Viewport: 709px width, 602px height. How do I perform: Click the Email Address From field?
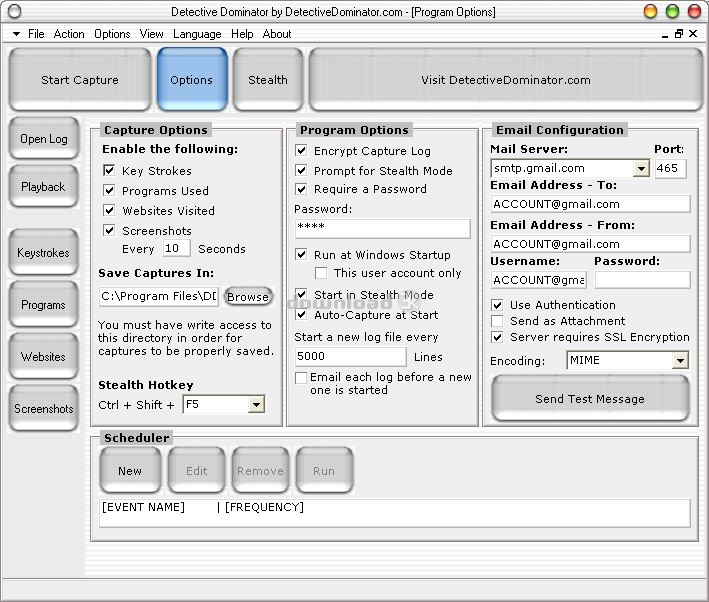[591, 244]
